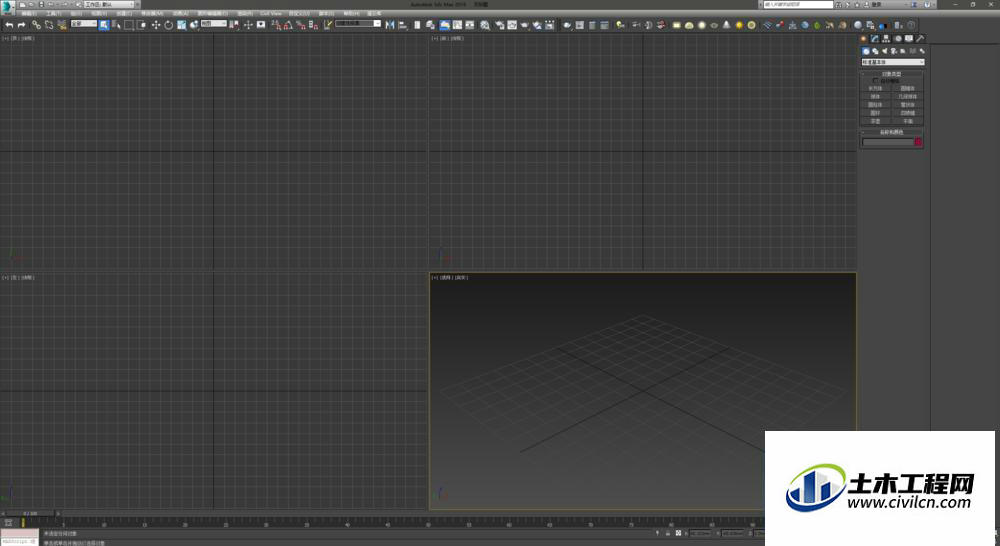Open the Selection Filter dropdown (全部)
Screen dimensions: 1000x546
[84, 24]
